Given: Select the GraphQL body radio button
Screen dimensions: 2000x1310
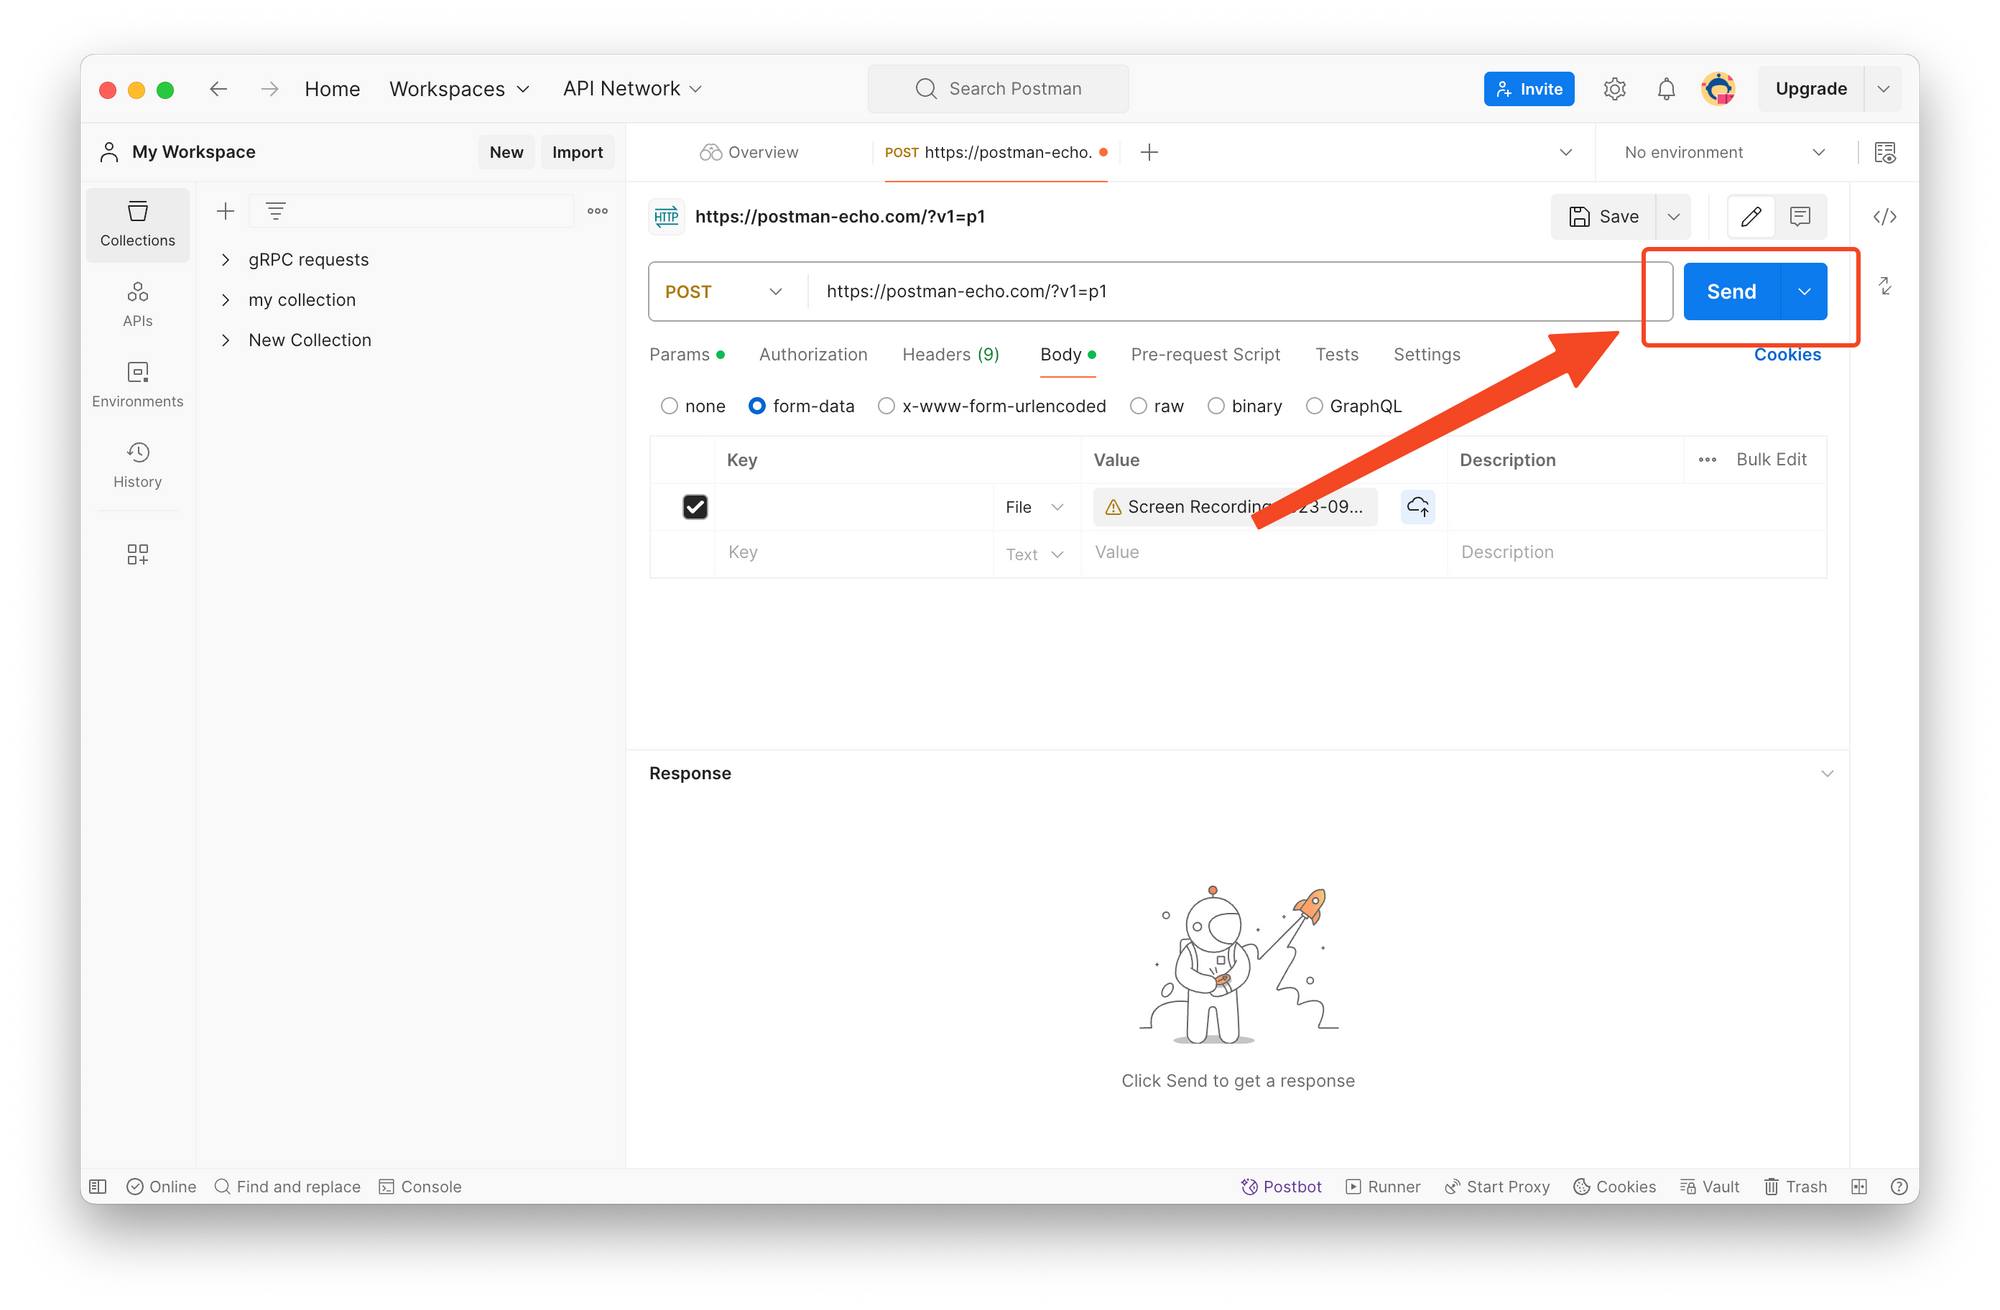Looking at the screenshot, I should (1314, 406).
